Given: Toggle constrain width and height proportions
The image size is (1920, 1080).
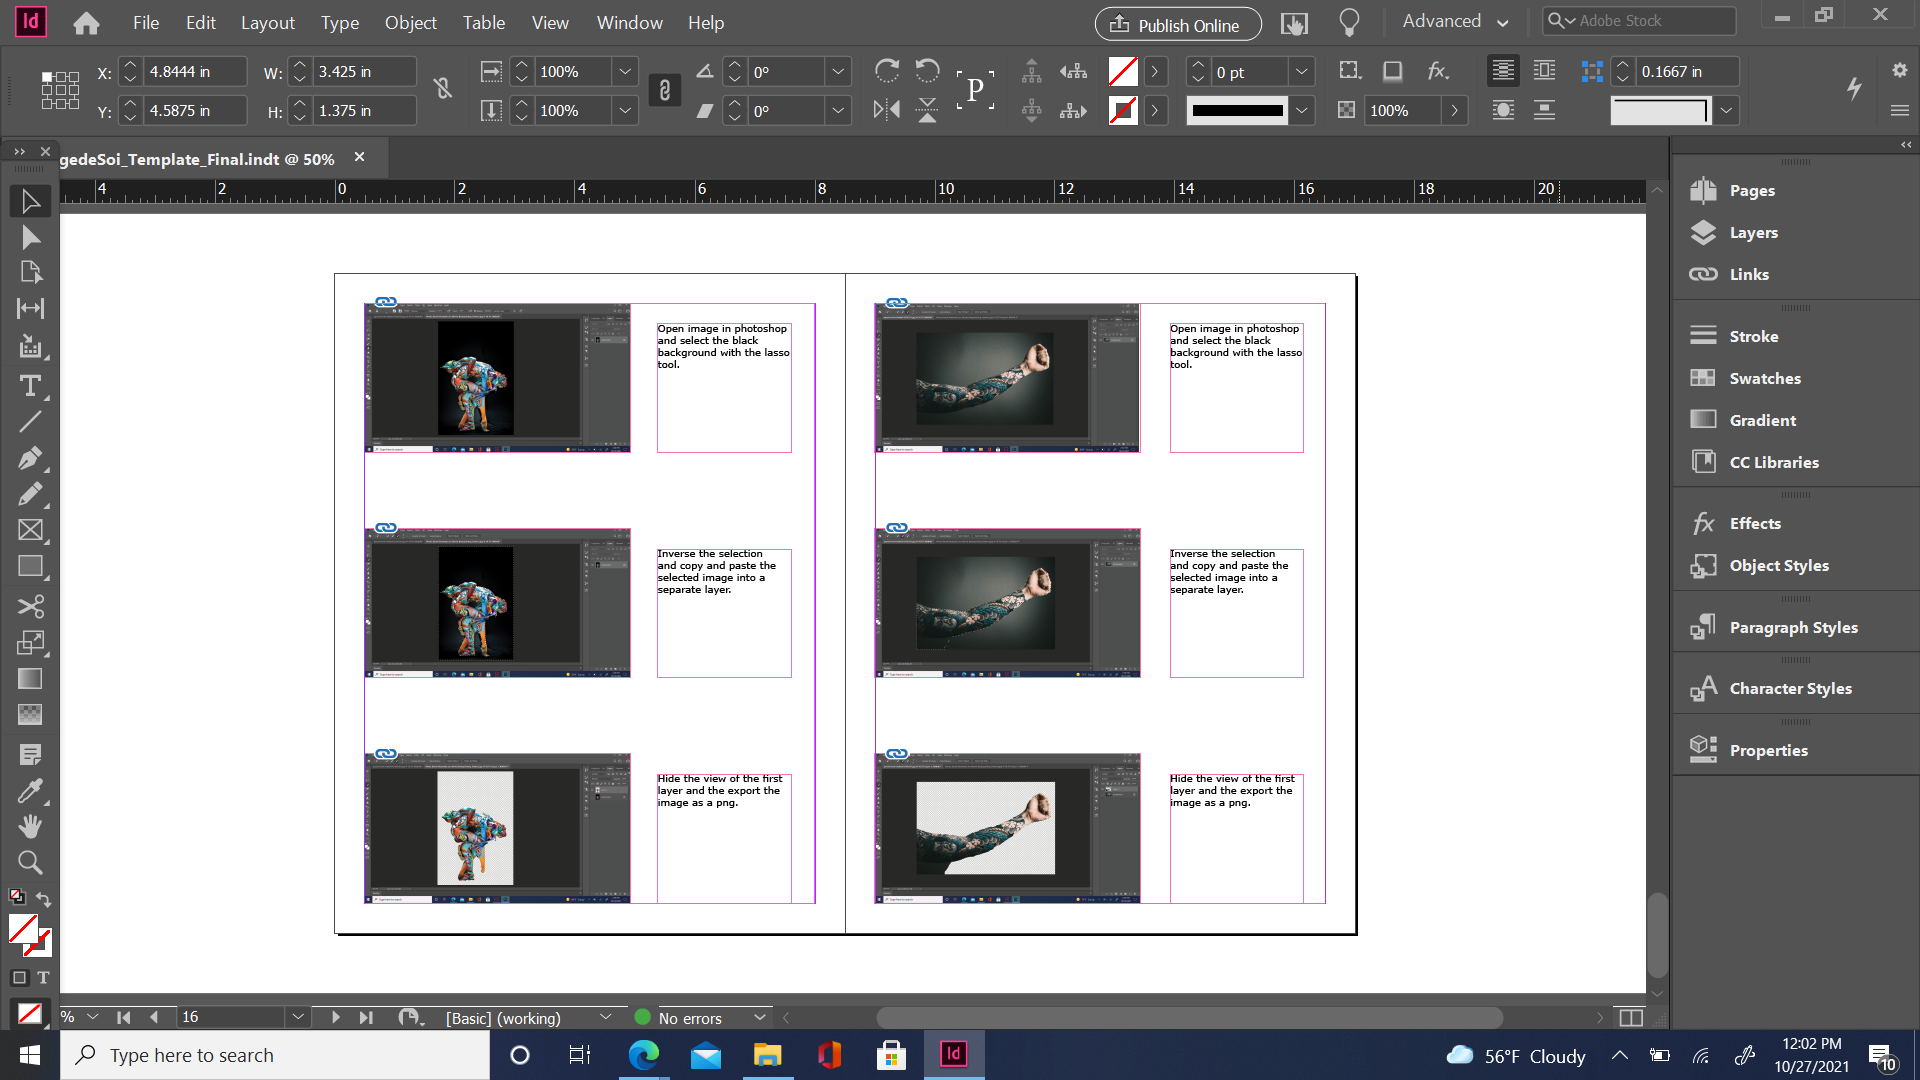Looking at the screenshot, I should coord(443,90).
